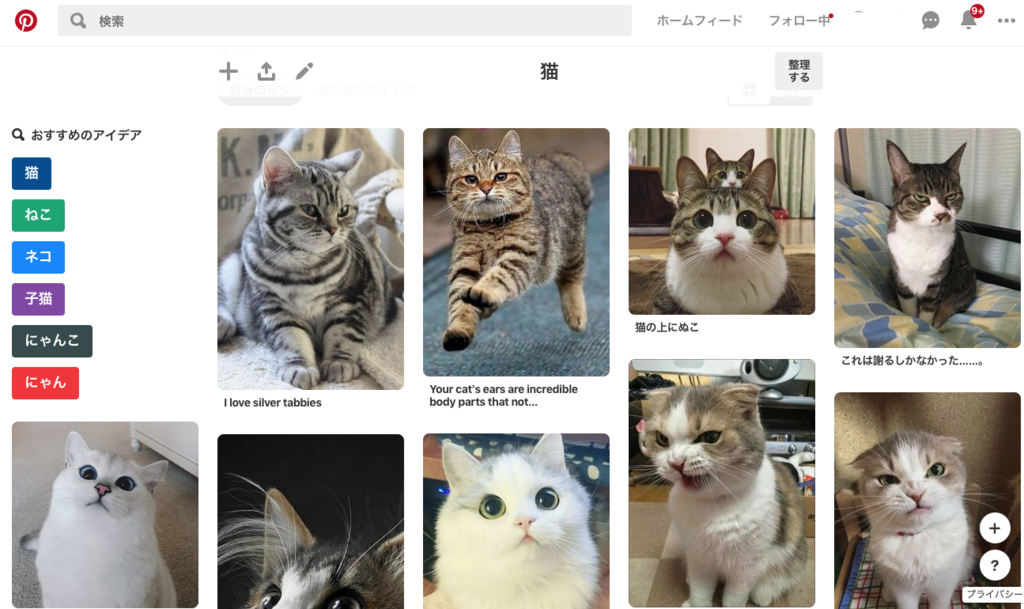The height and width of the screenshot is (609, 1024).
Task: Select the にゃん red tag
Action: pyautogui.click(x=45, y=383)
